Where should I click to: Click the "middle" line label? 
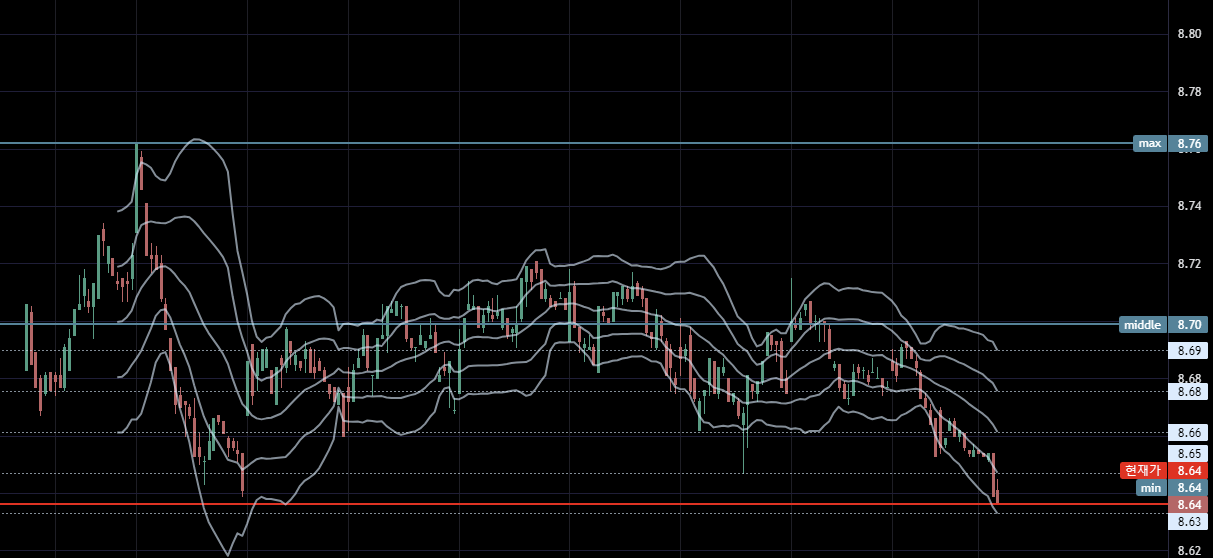pos(1142,324)
